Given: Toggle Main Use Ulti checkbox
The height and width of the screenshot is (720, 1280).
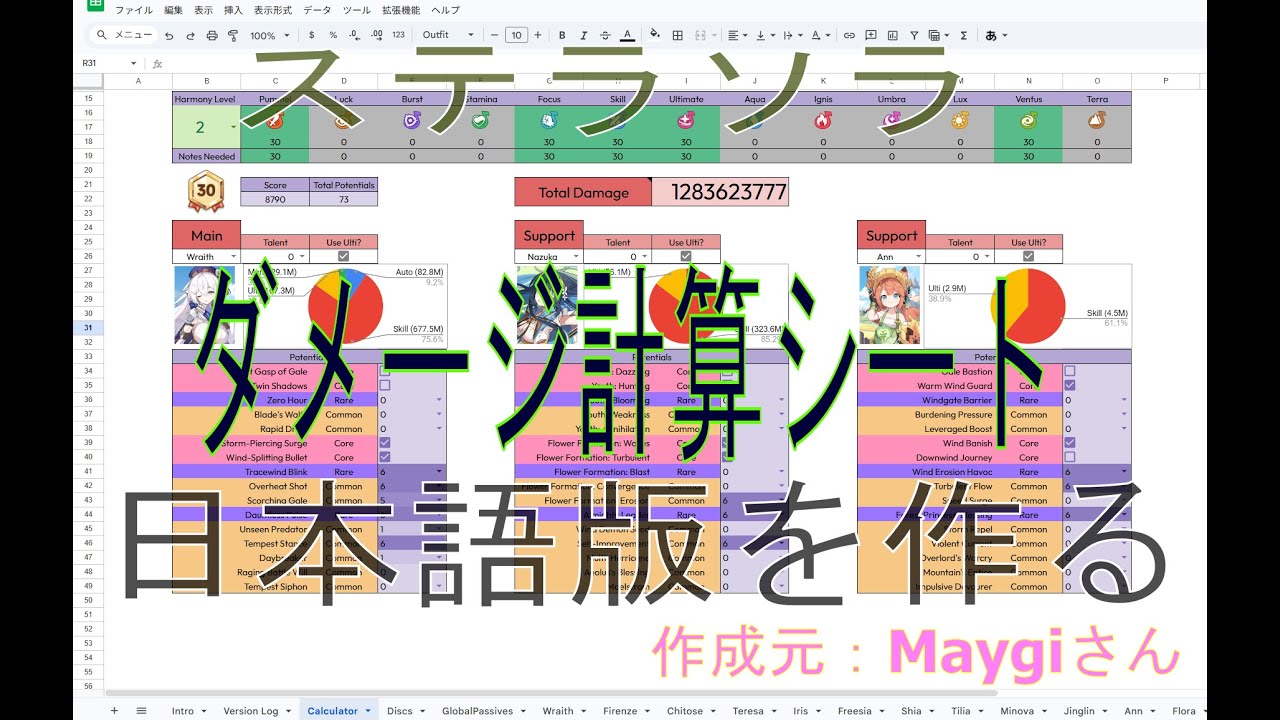Looking at the screenshot, I should (x=344, y=257).
